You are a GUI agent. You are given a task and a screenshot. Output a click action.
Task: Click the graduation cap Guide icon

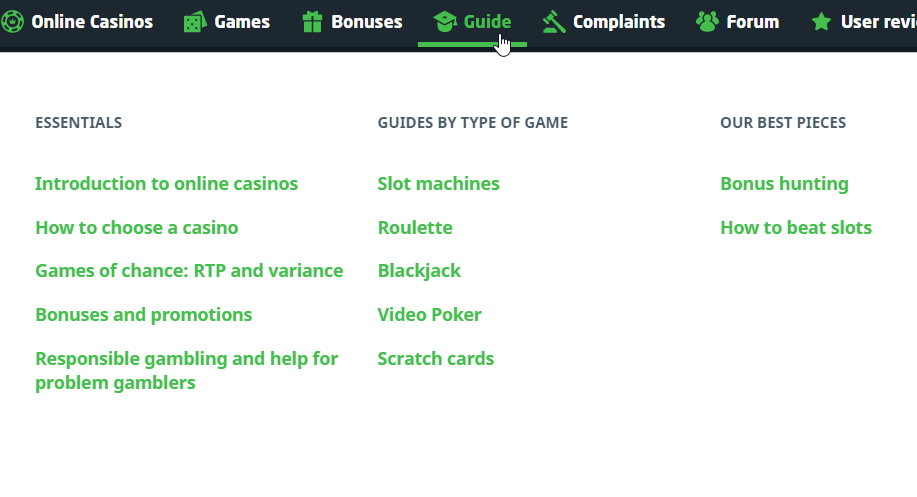click(444, 21)
